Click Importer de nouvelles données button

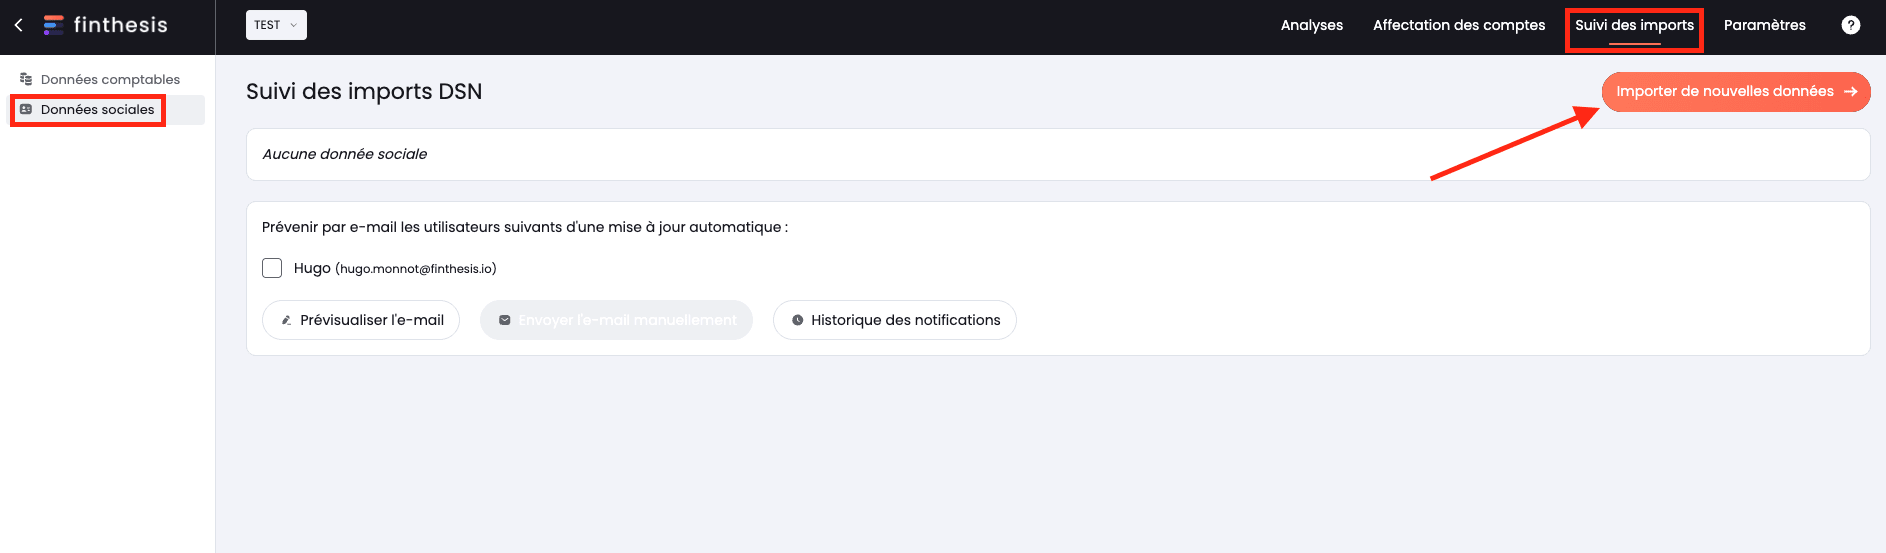[x=1736, y=92]
